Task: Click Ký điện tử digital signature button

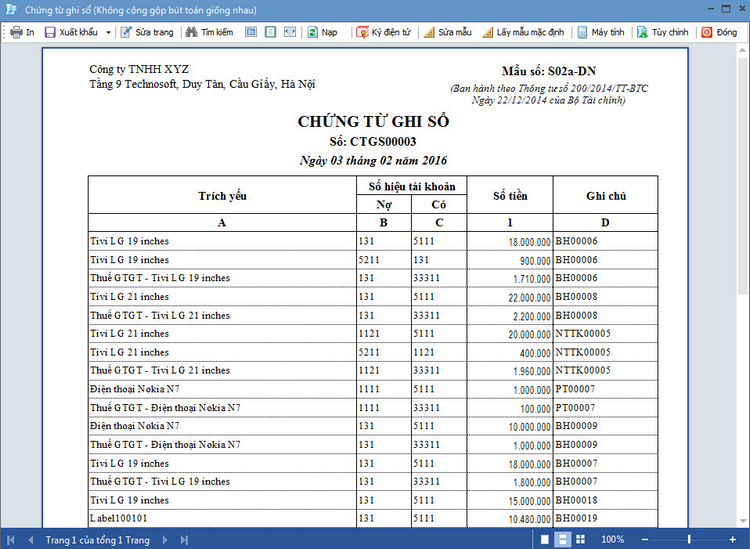Action: click(x=384, y=33)
